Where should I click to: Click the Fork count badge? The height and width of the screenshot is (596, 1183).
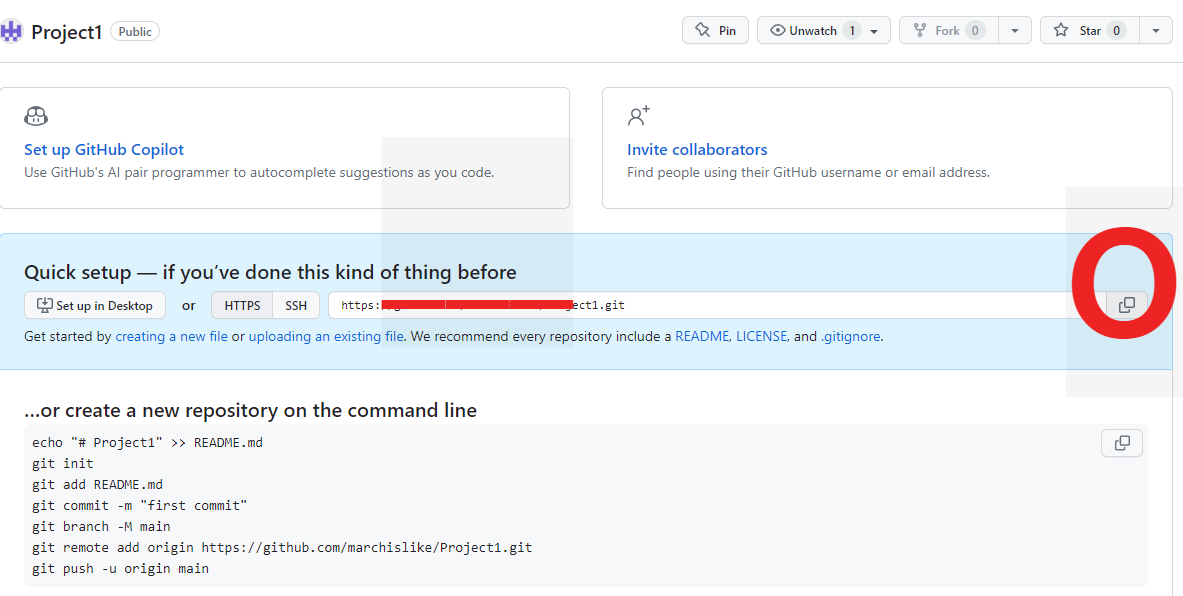[x=975, y=31]
